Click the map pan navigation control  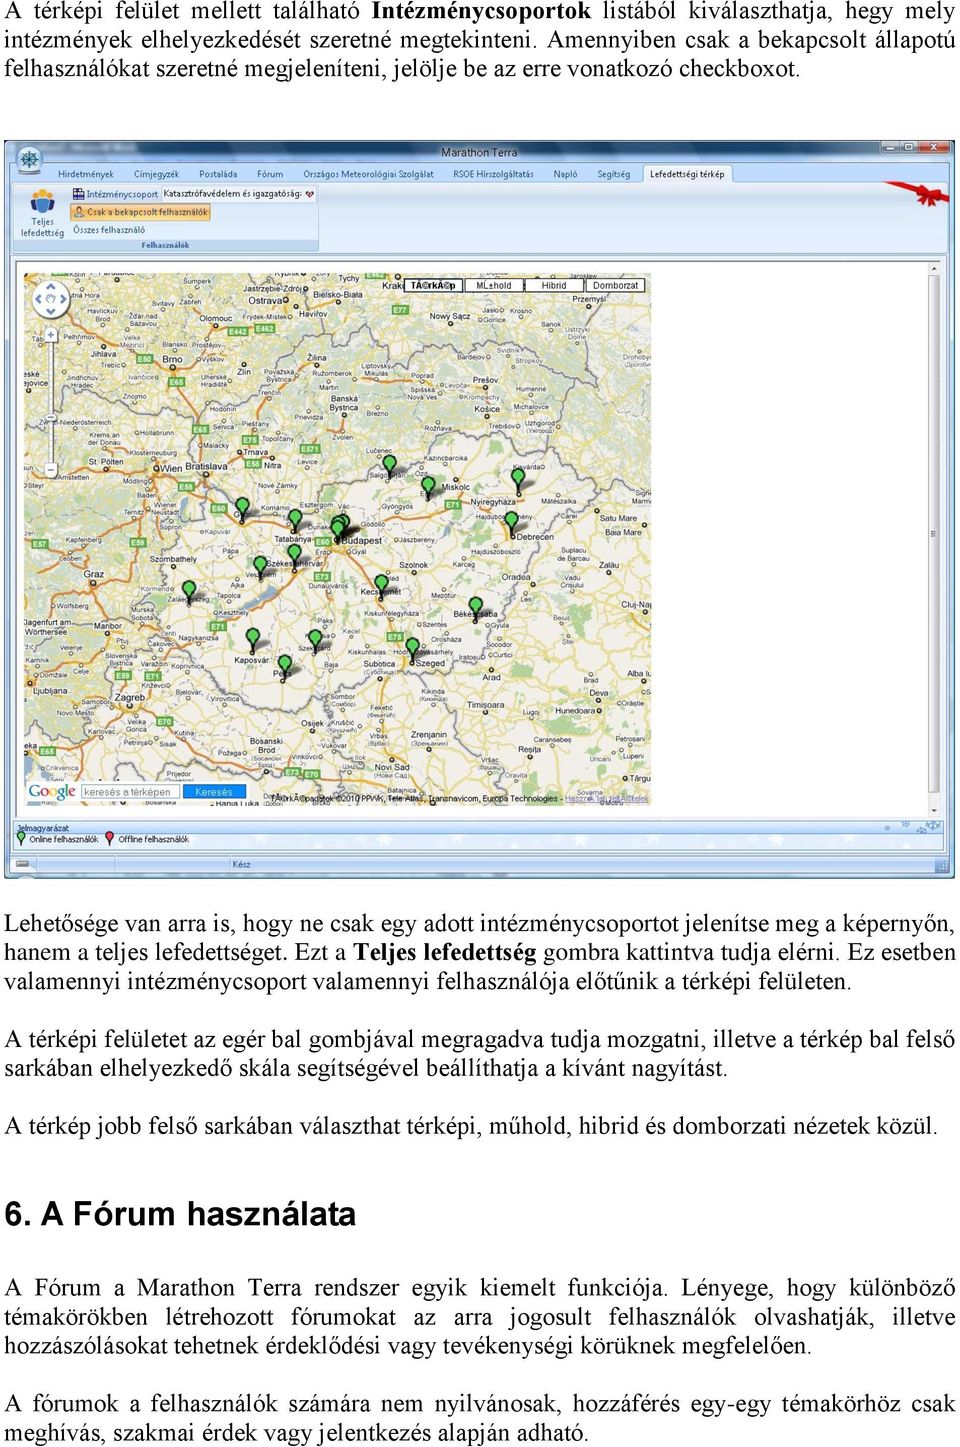point(51,299)
